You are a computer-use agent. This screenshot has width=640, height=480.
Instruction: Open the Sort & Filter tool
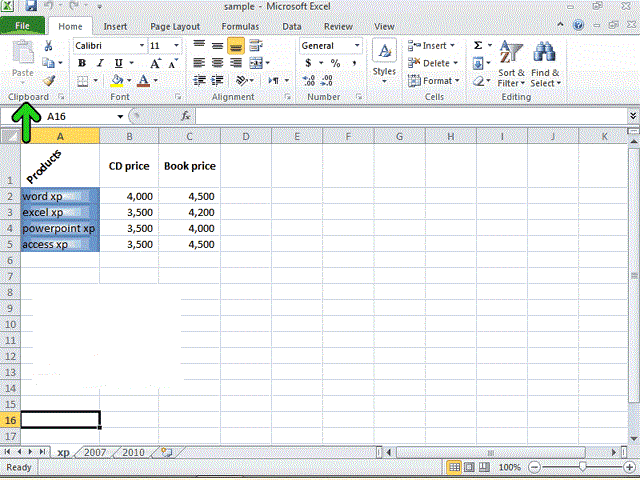(x=511, y=64)
